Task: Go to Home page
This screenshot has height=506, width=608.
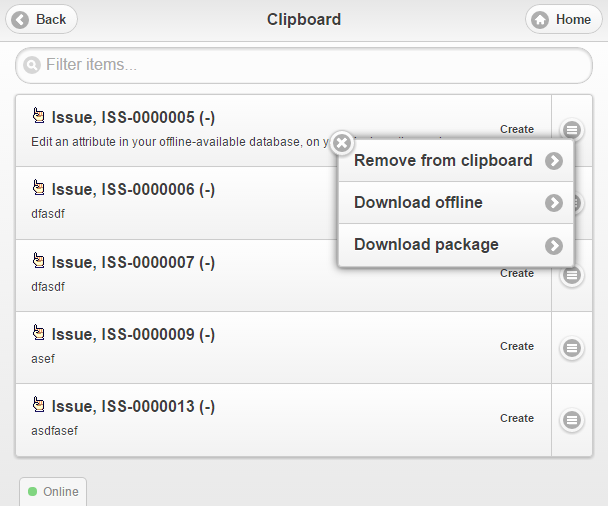Action: coord(566,19)
